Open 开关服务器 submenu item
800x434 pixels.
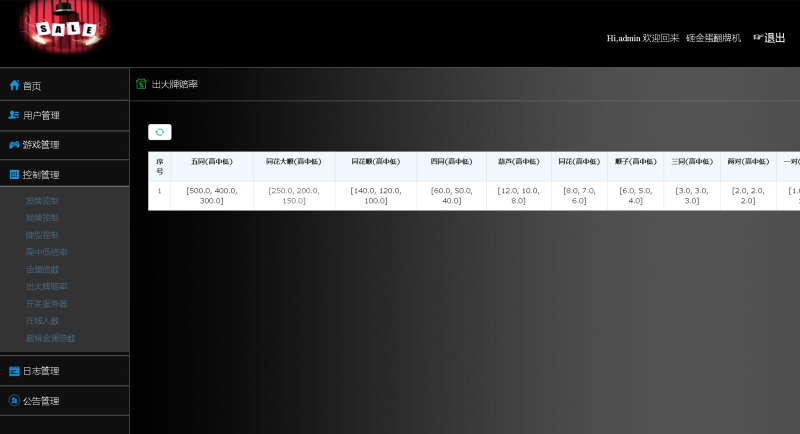coord(47,304)
